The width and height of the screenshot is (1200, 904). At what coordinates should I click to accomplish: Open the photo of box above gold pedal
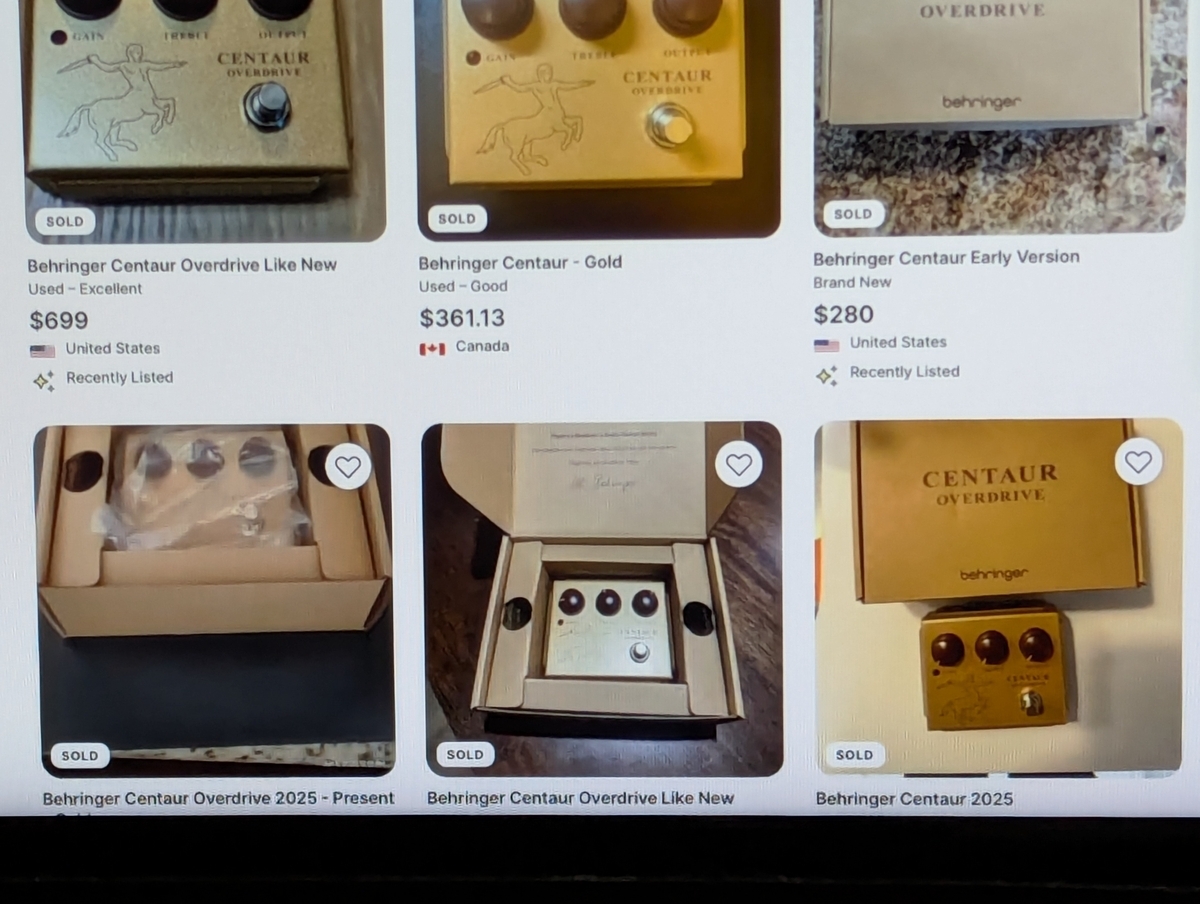point(999,596)
